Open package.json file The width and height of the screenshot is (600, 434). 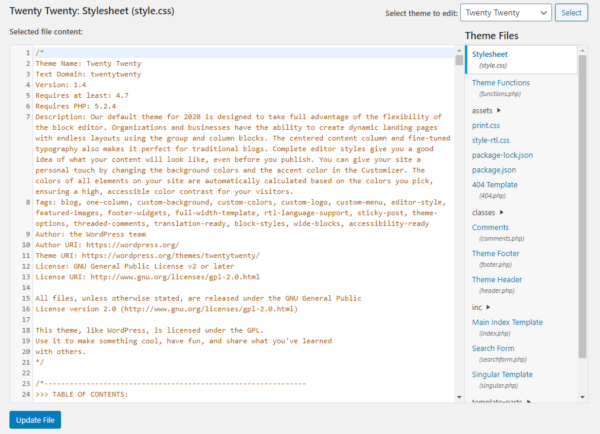(494, 171)
